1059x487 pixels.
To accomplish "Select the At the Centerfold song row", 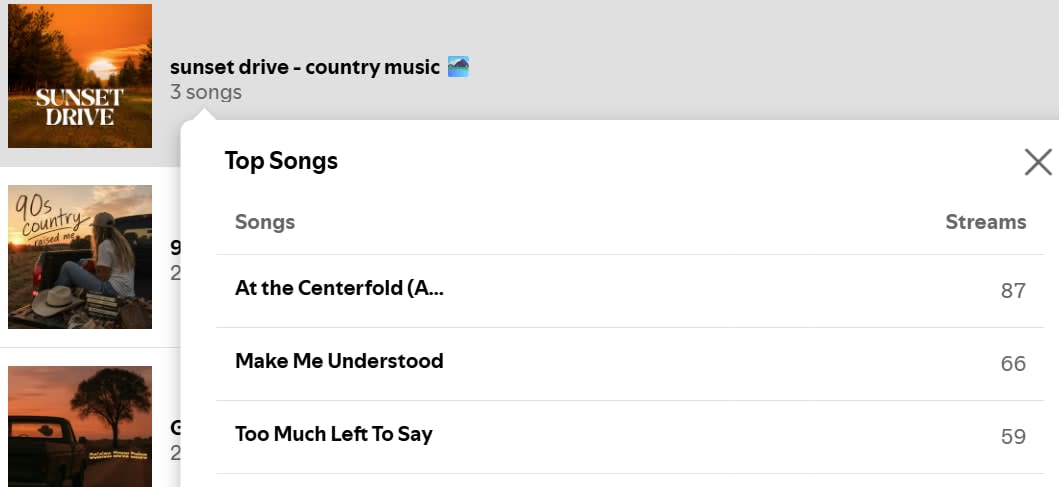I will pyautogui.click(x=630, y=291).
